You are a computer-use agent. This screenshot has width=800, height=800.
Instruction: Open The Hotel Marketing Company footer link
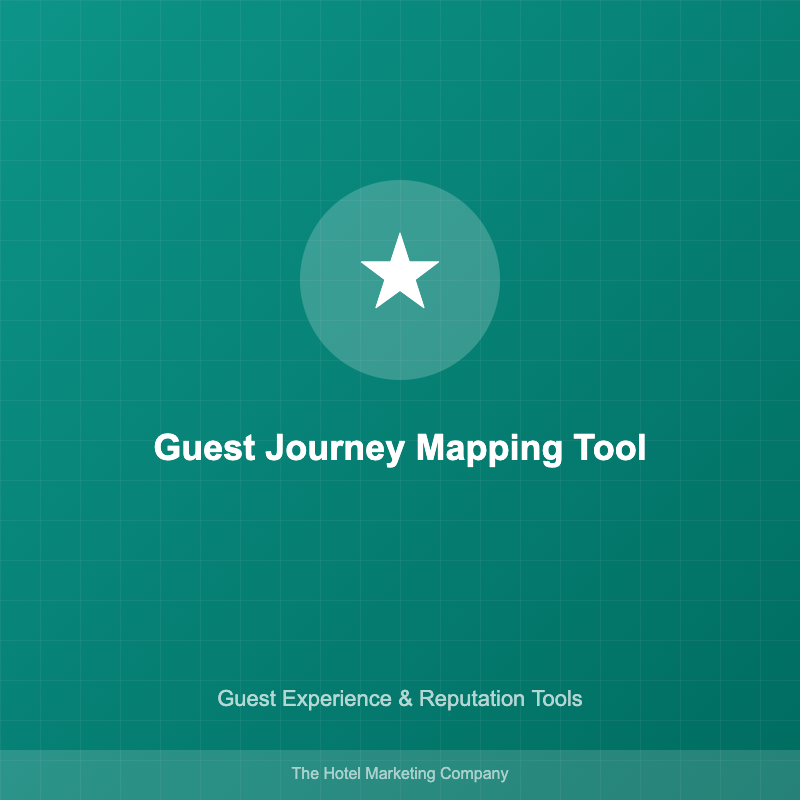[x=400, y=773]
